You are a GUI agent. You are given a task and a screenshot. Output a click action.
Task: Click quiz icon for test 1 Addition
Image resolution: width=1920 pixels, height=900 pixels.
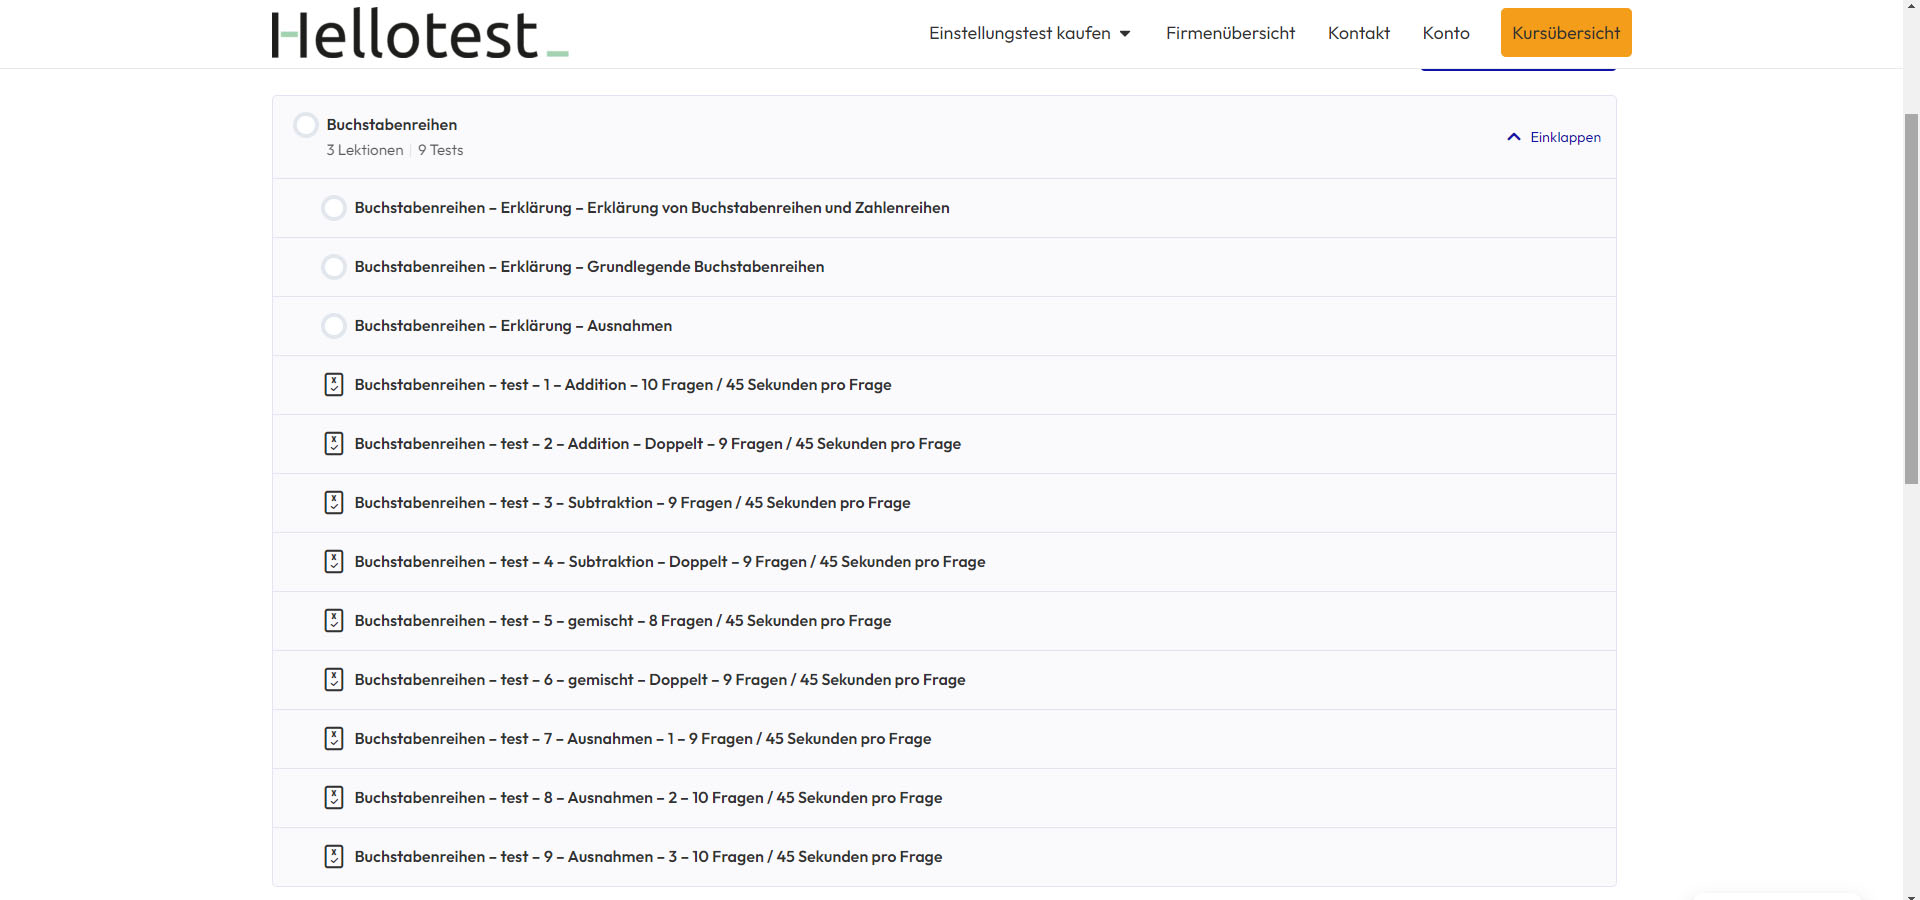point(334,385)
